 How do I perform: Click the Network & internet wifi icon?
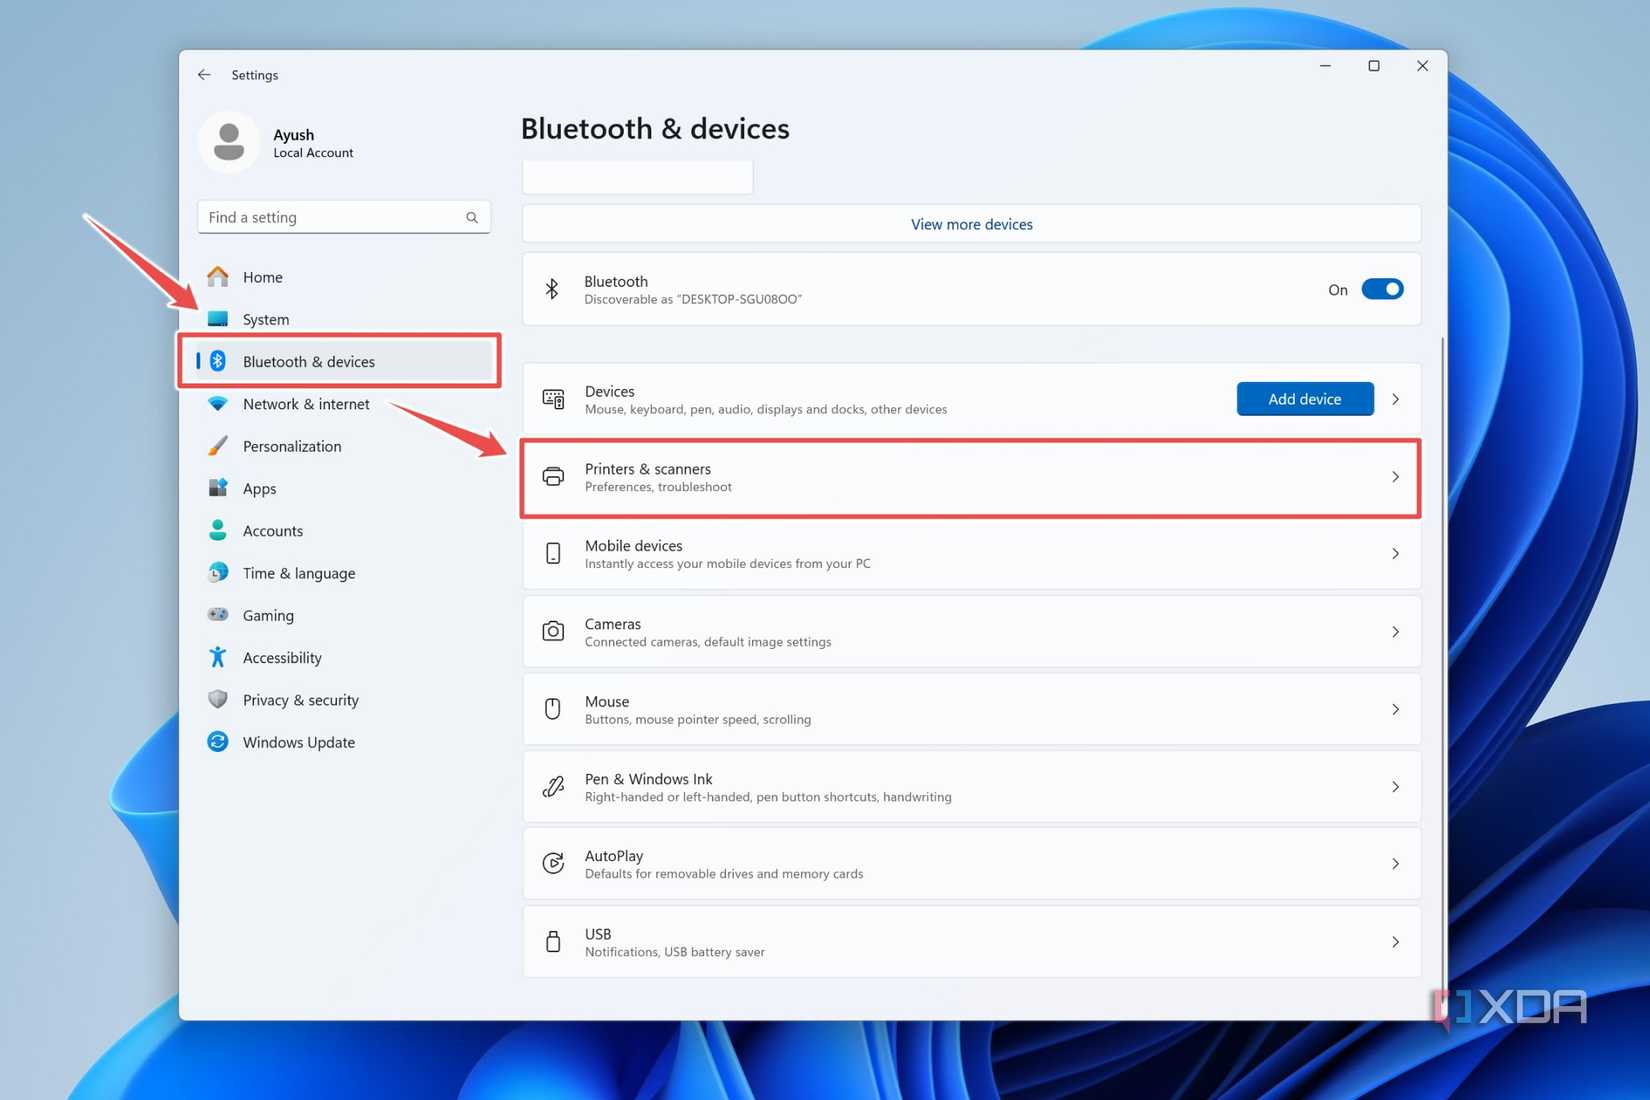(218, 404)
